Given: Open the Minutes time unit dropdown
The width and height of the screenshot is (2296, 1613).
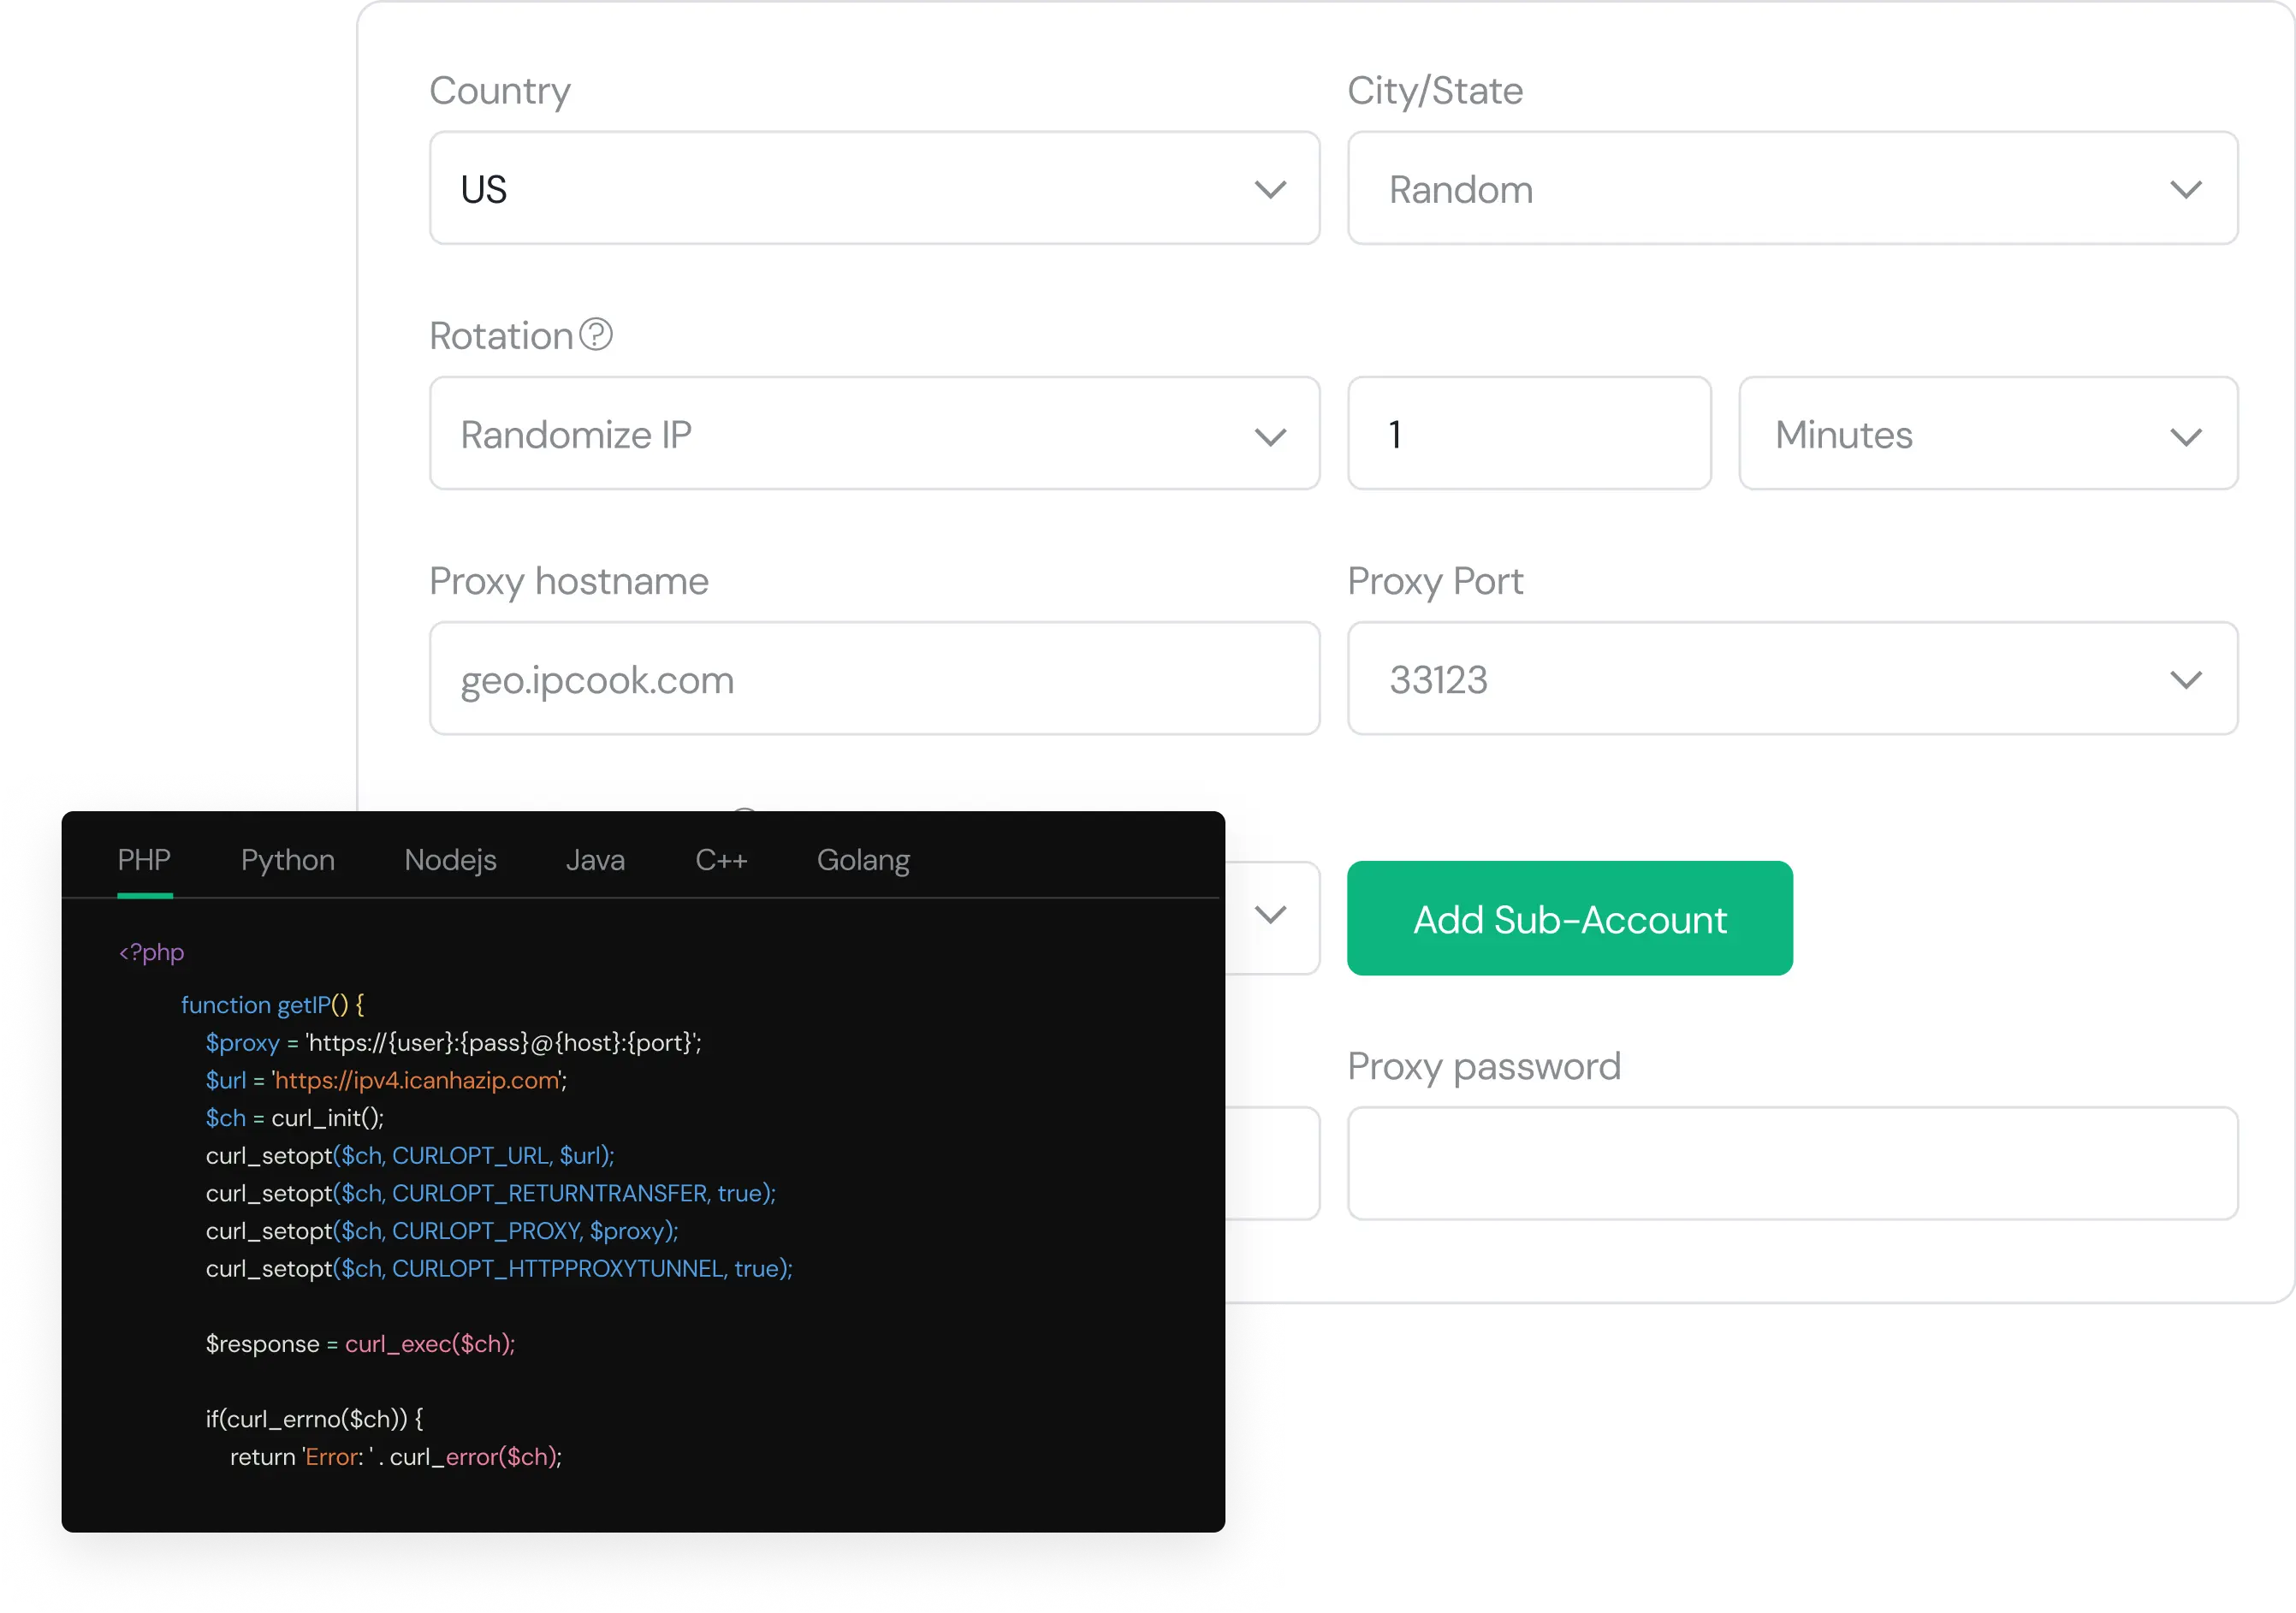Looking at the screenshot, I should 1988,433.
